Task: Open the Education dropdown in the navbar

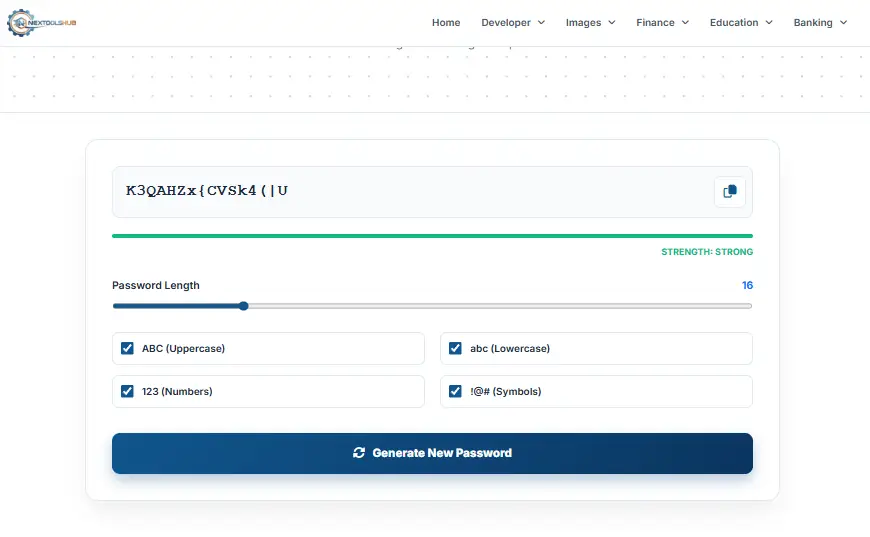Action: [x=741, y=23]
